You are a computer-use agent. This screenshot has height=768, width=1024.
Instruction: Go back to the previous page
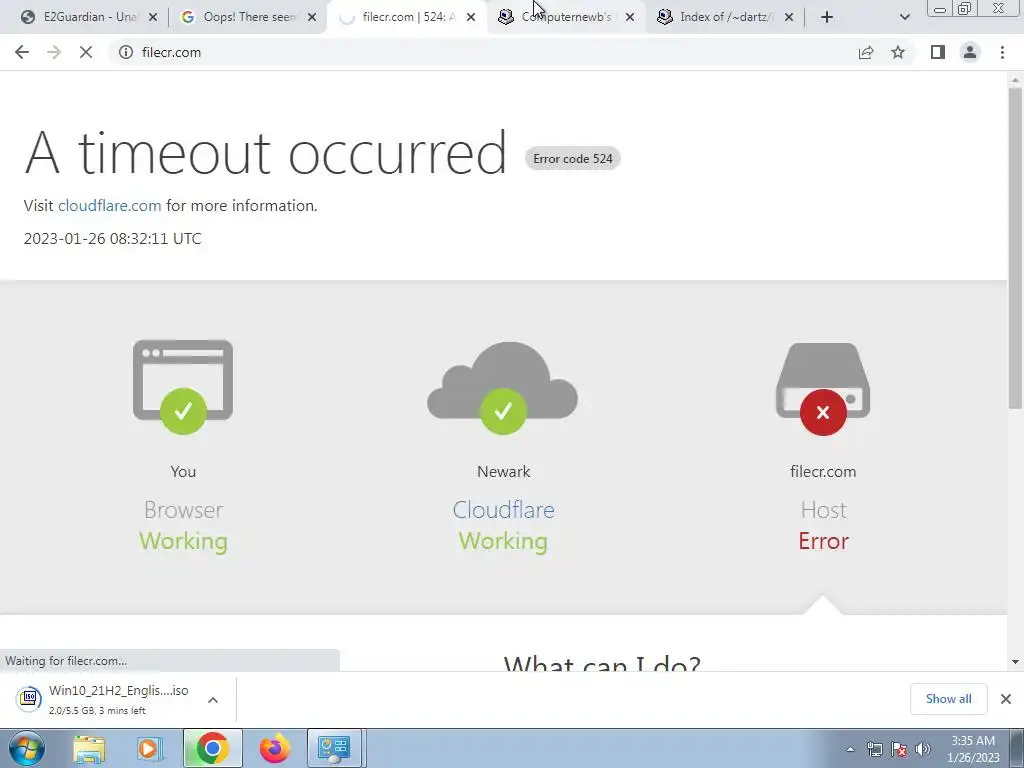22,52
